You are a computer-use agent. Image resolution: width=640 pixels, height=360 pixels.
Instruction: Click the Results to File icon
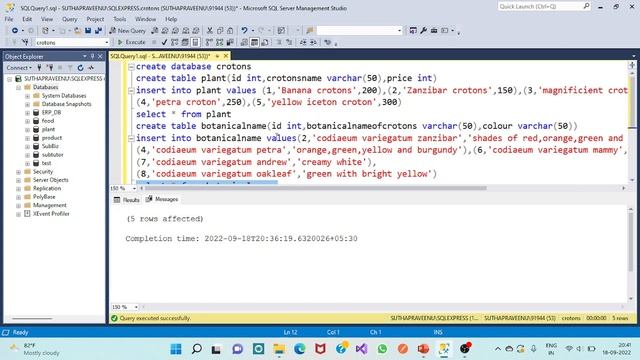pos(264,42)
